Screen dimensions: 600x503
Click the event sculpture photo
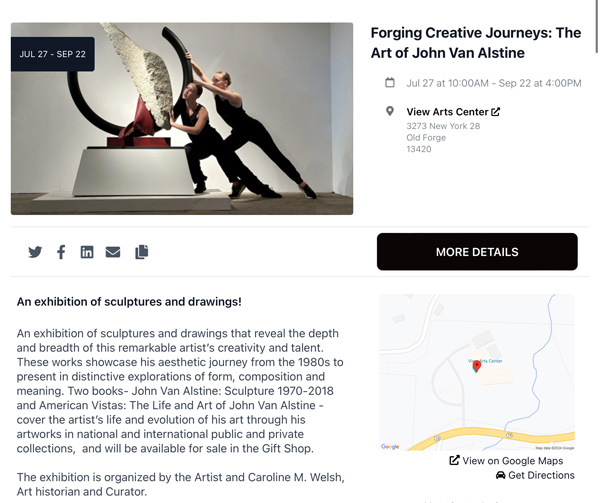tap(182, 119)
